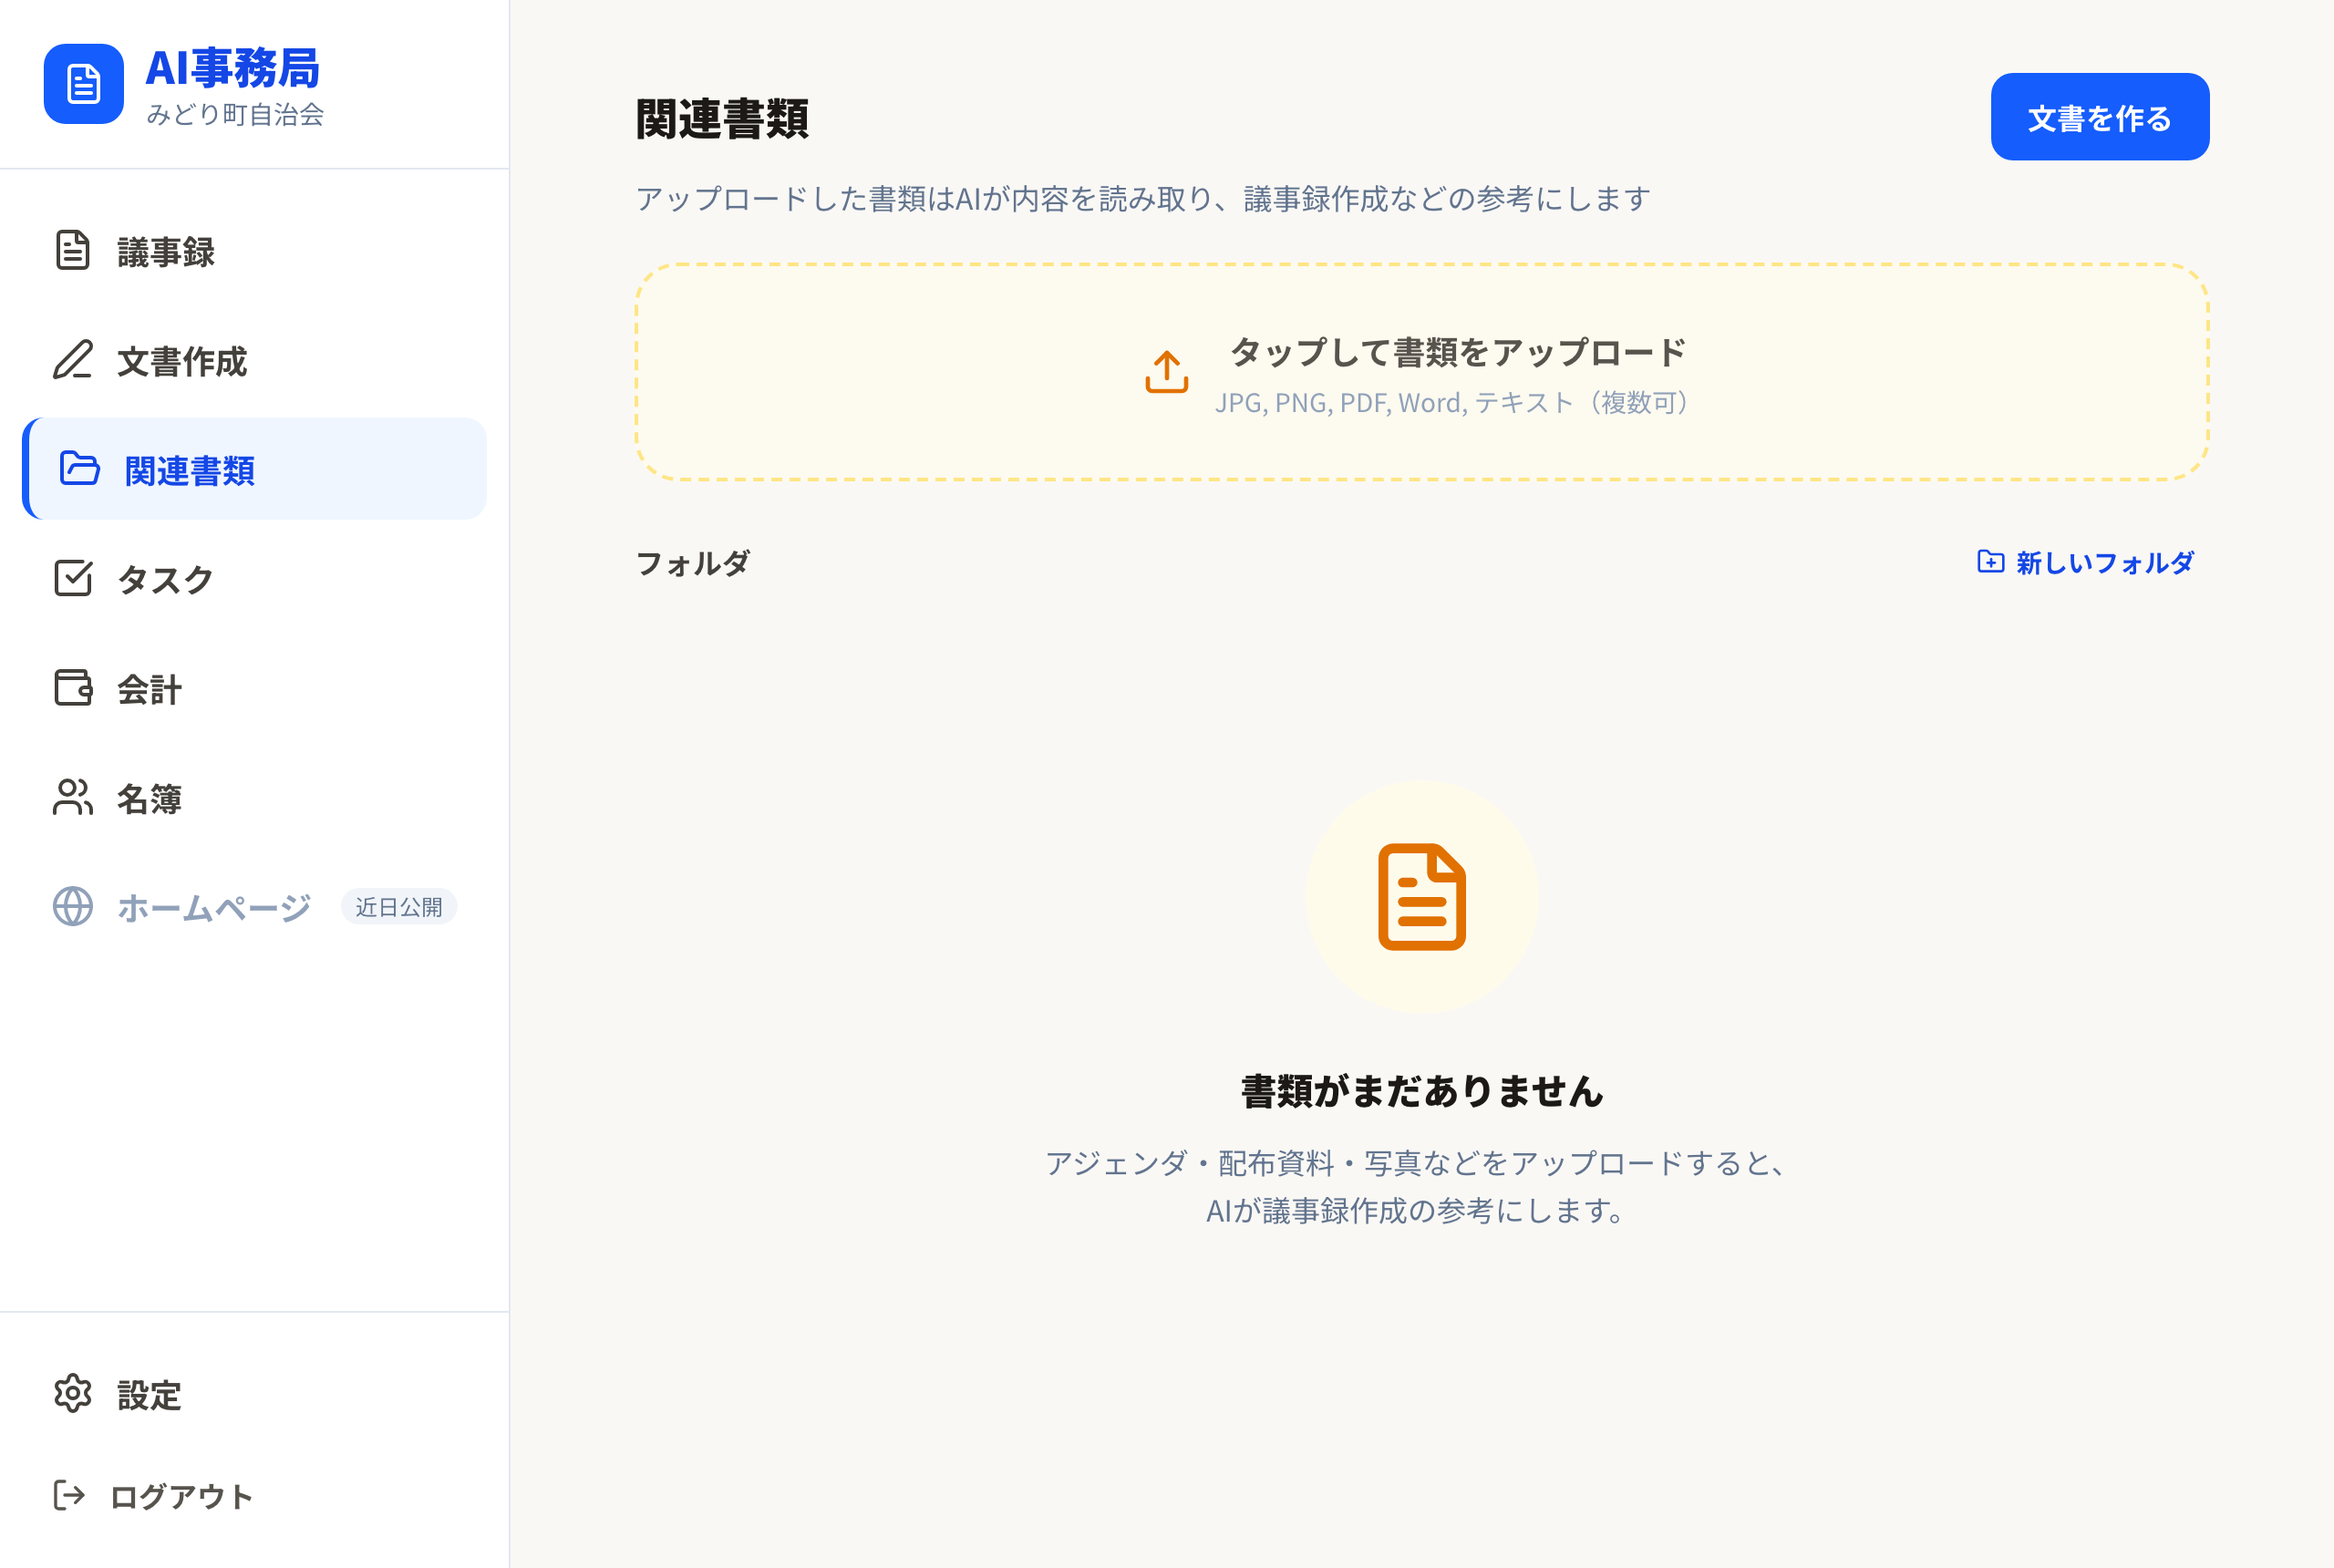Click the ホームページ sidebar entry
The width and height of the screenshot is (2334, 1568).
point(254,906)
